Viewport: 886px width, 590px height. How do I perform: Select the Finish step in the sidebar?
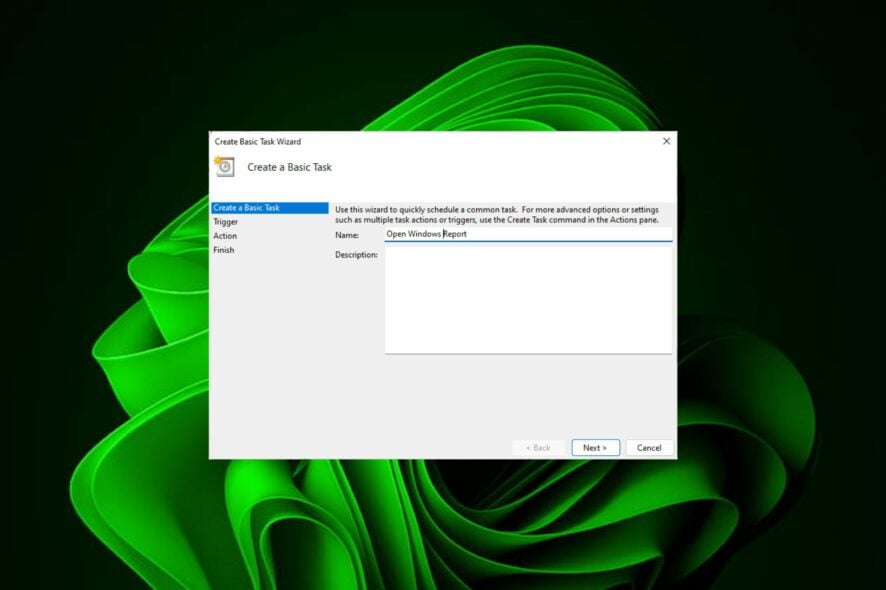(223, 249)
